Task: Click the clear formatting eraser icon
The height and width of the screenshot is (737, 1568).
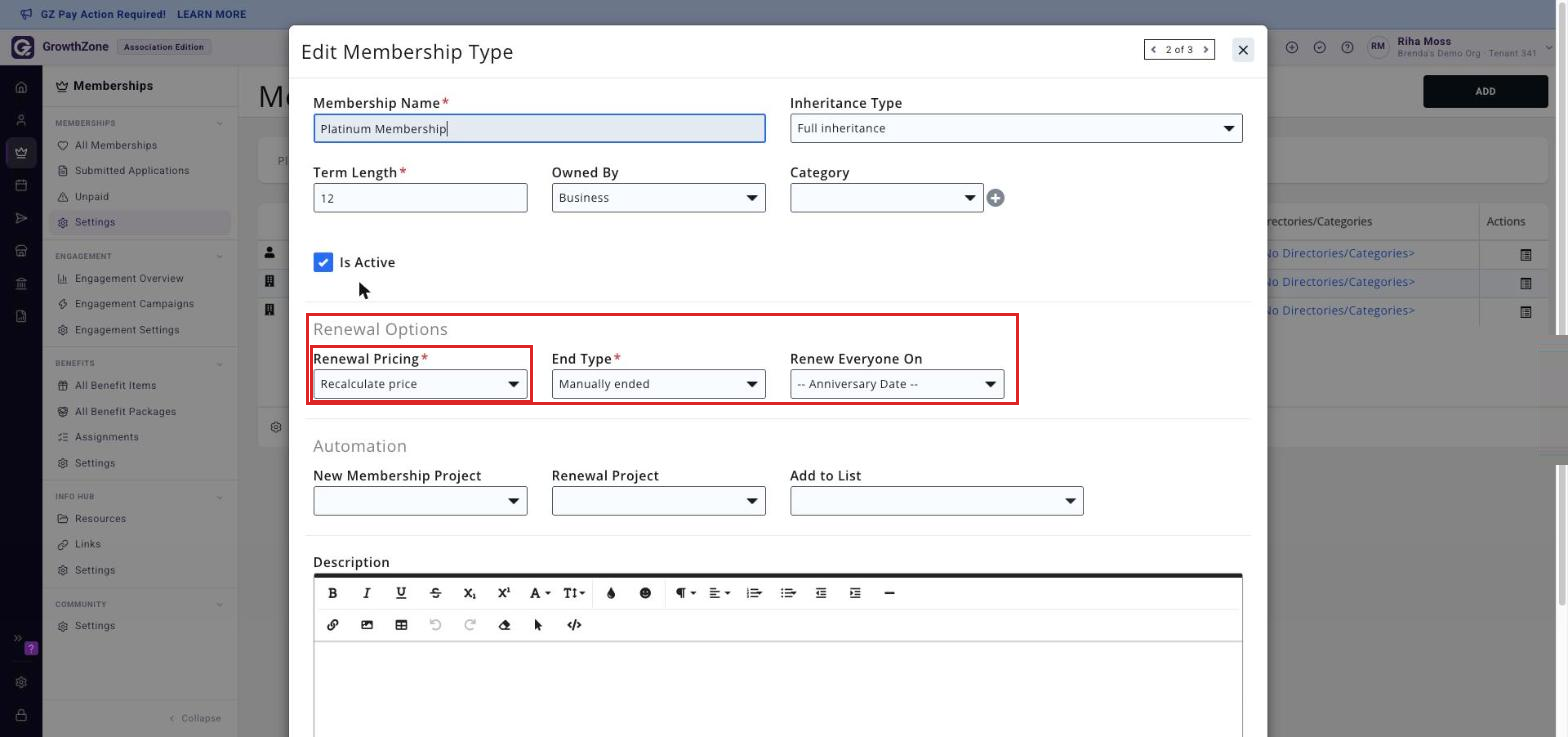Action: pos(504,625)
